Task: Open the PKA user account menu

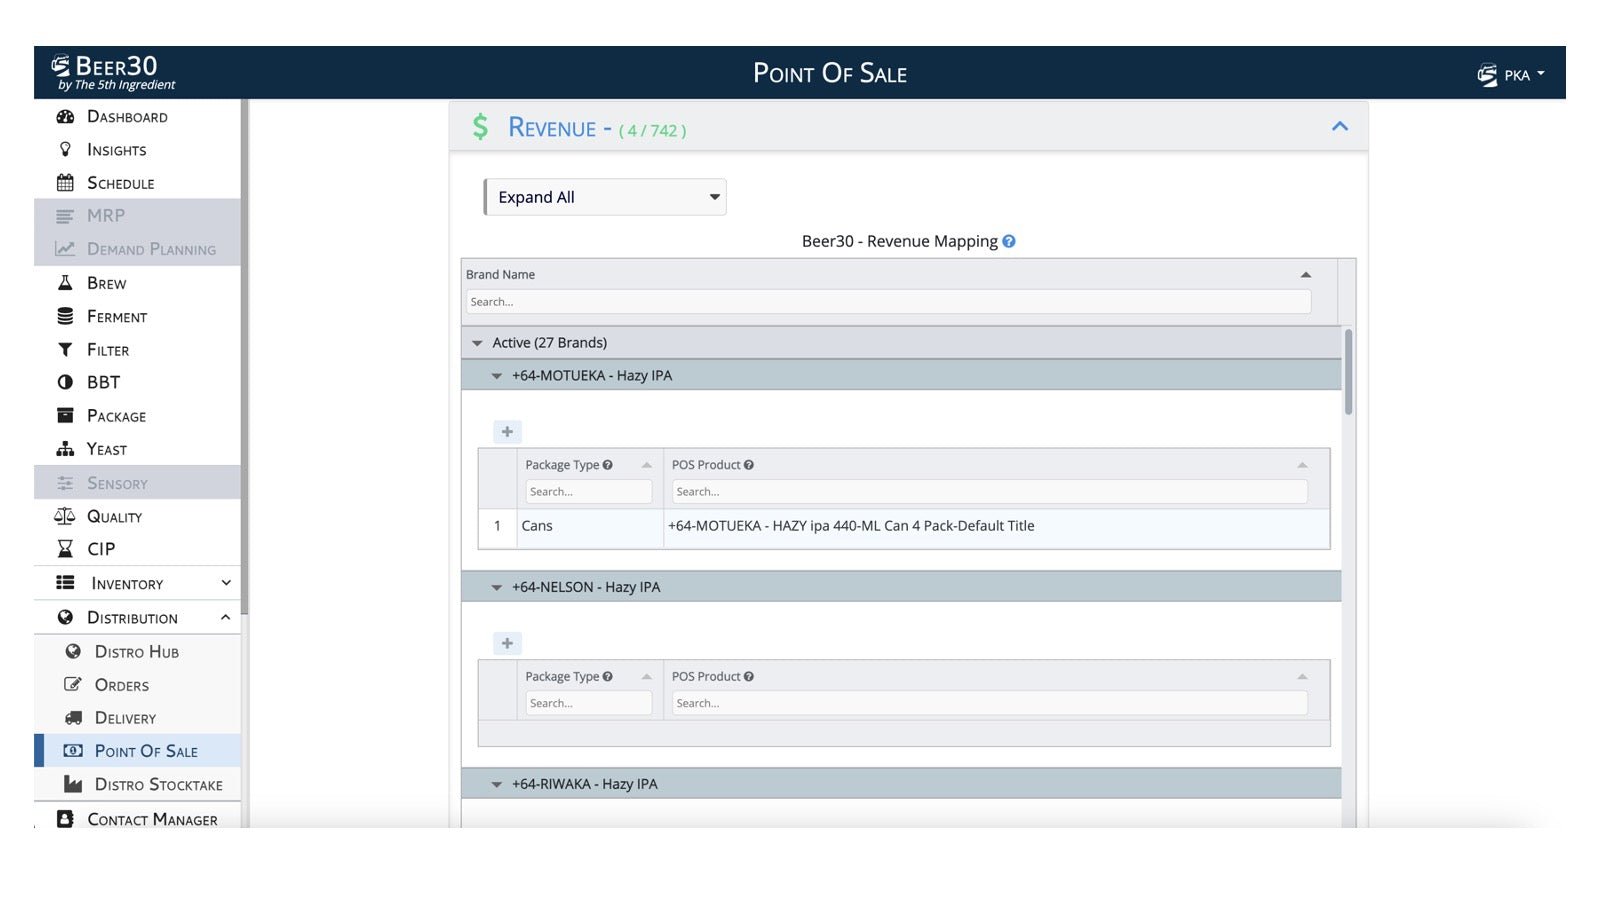Action: (x=1512, y=75)
